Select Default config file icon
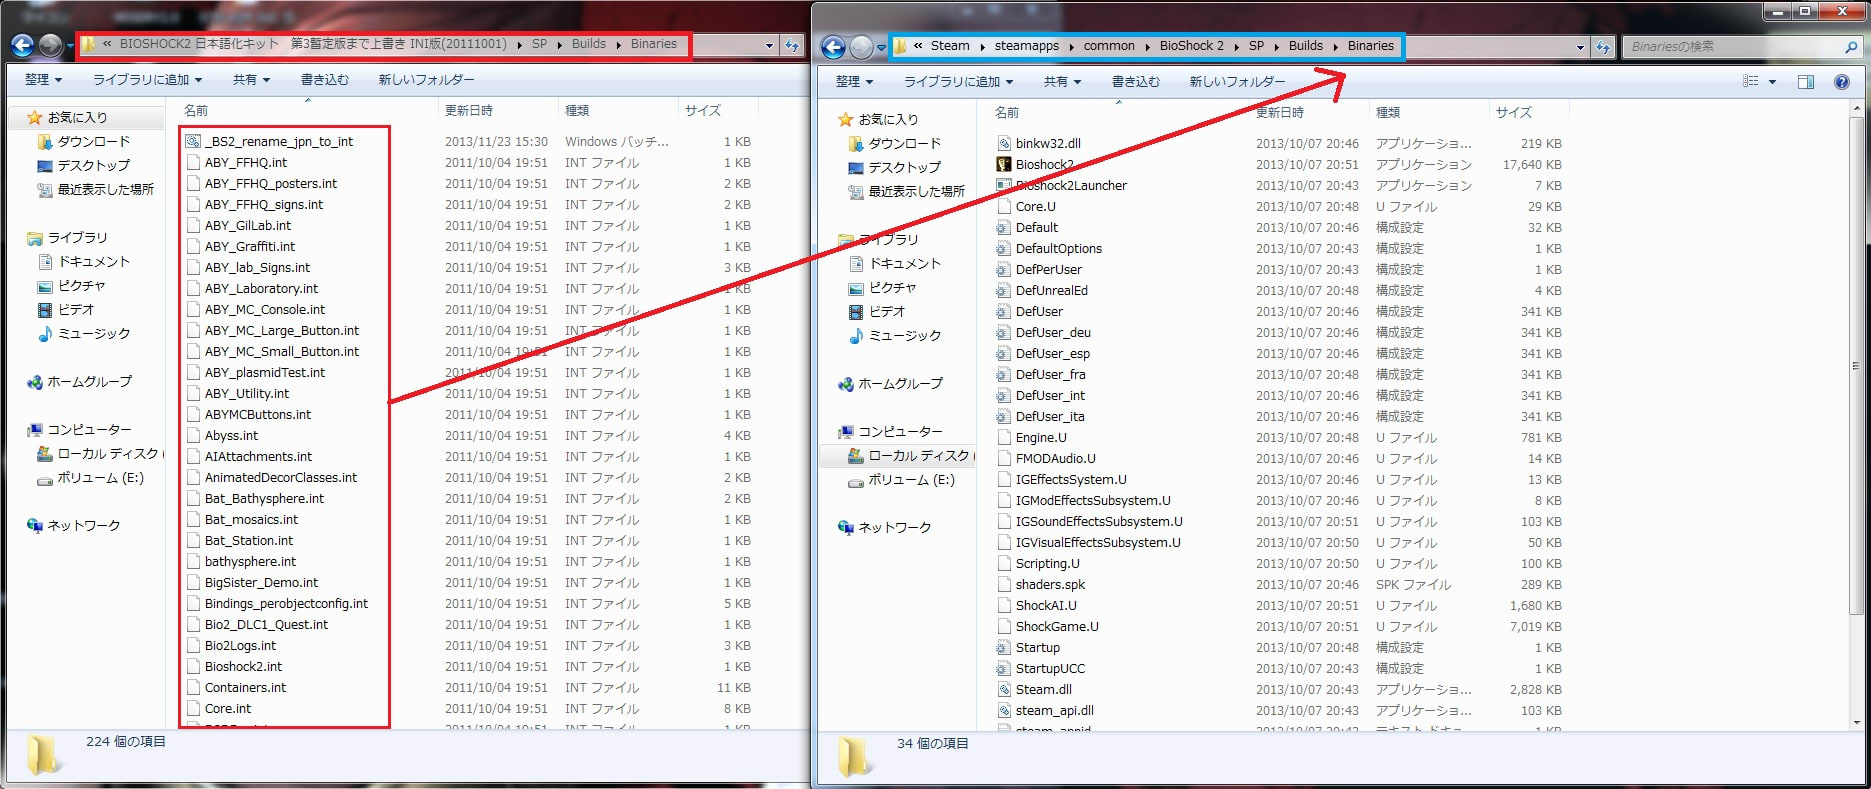This screenshot has height=789, width=1871. coord(1004,228)
